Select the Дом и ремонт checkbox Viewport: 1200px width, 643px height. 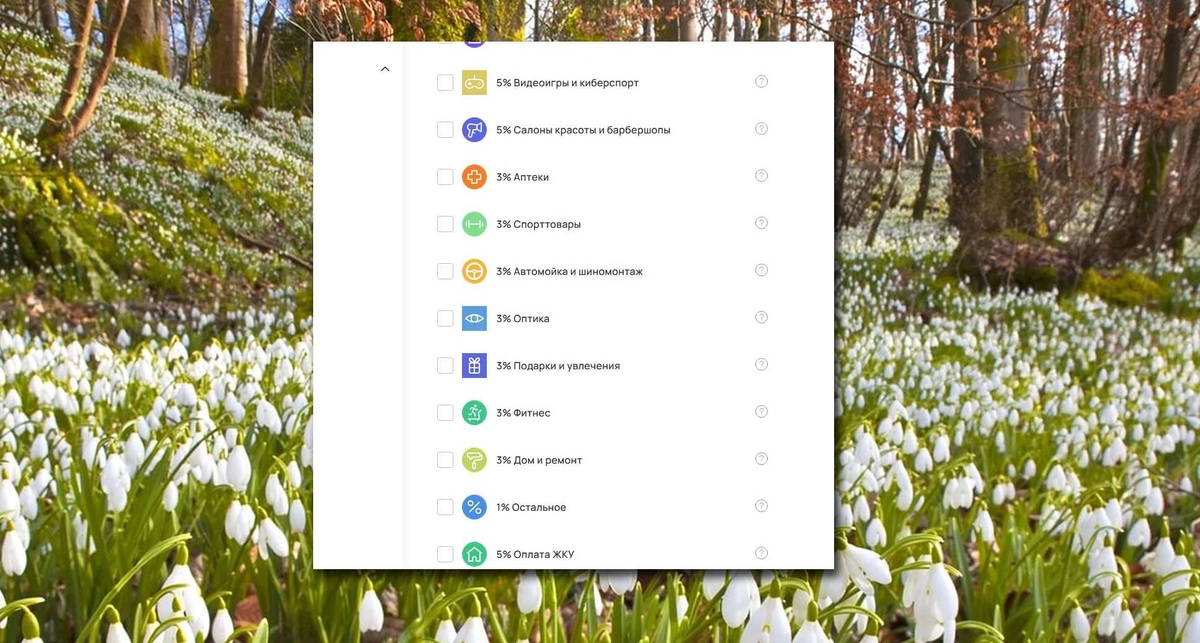445,460
